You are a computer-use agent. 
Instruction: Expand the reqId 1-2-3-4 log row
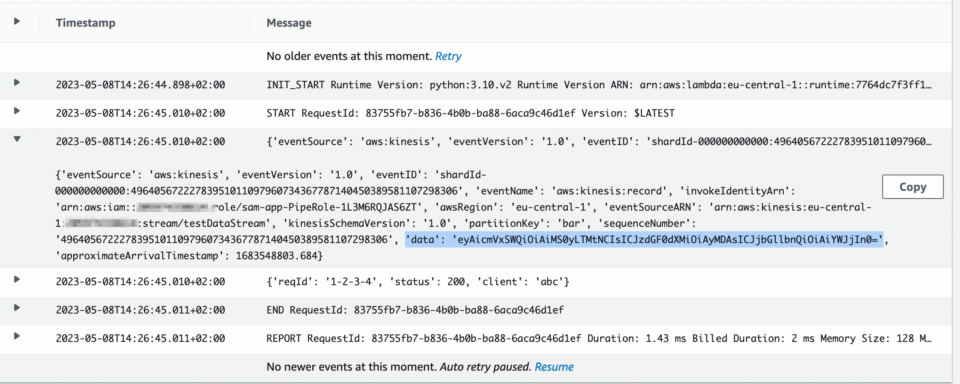point(17,280)
